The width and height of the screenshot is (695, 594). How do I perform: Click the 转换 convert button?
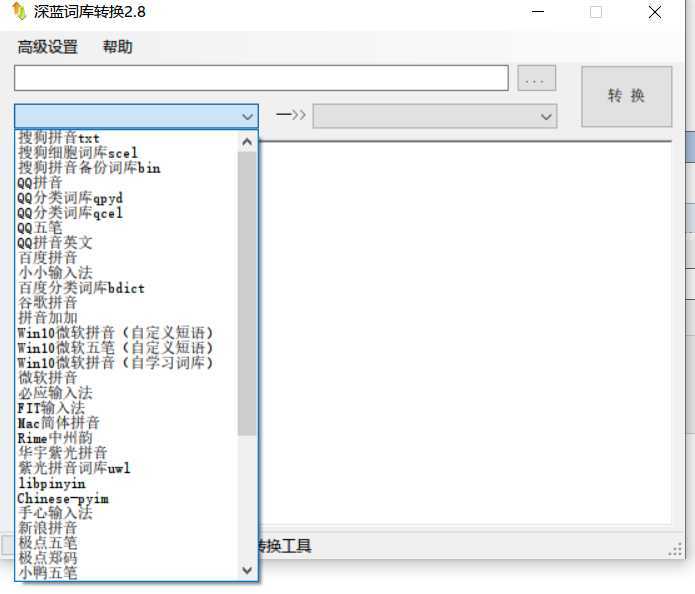(x=626, y=96)
